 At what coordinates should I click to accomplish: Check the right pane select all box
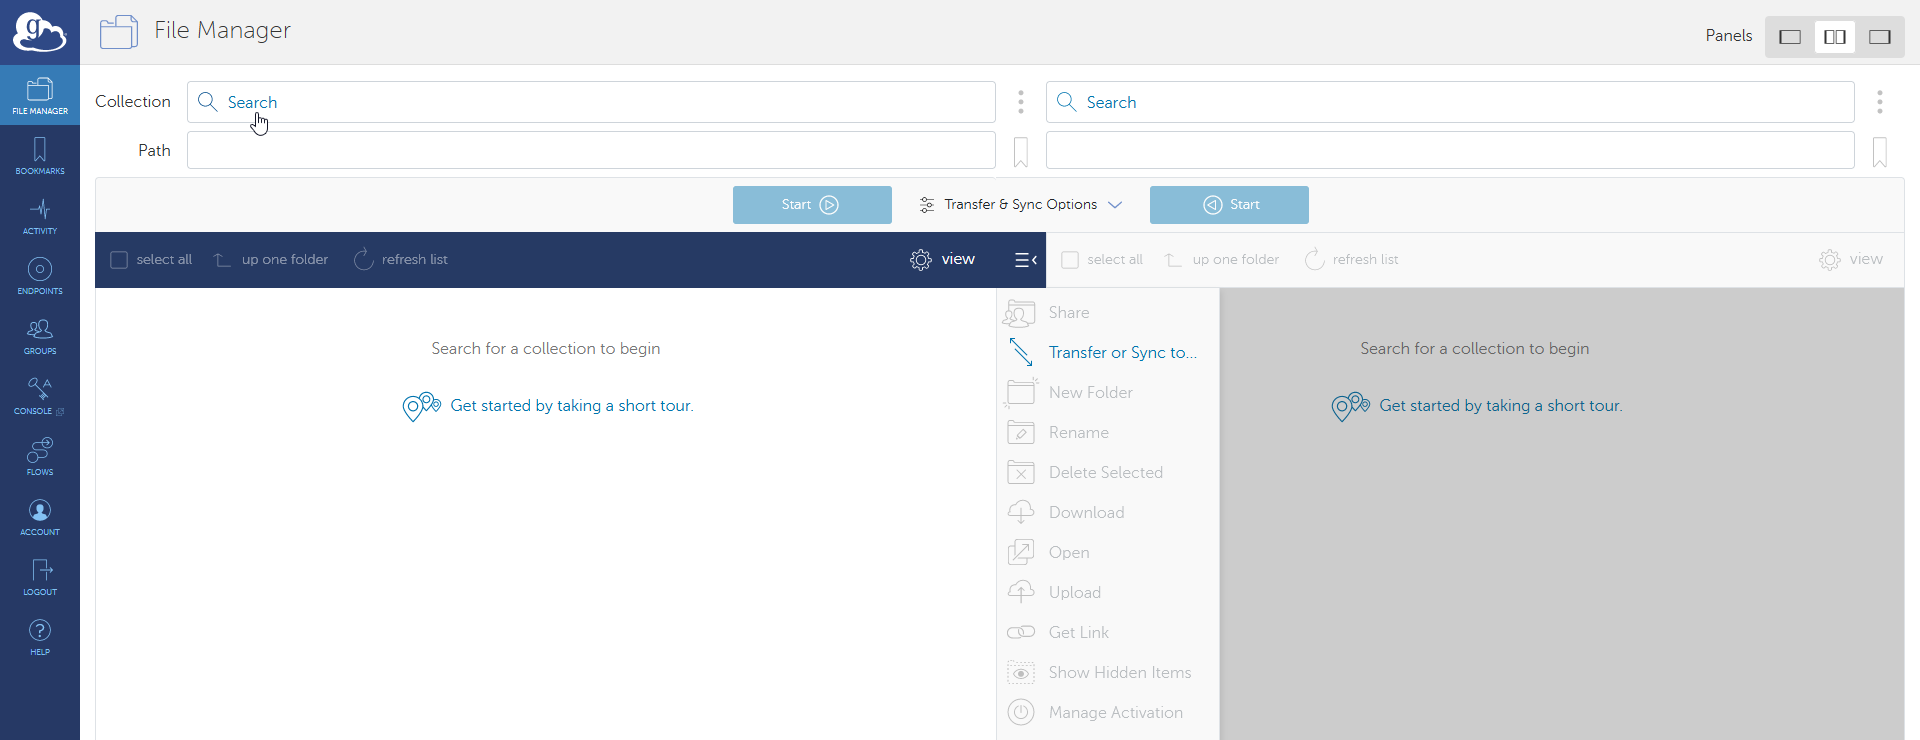(1070, 260)
